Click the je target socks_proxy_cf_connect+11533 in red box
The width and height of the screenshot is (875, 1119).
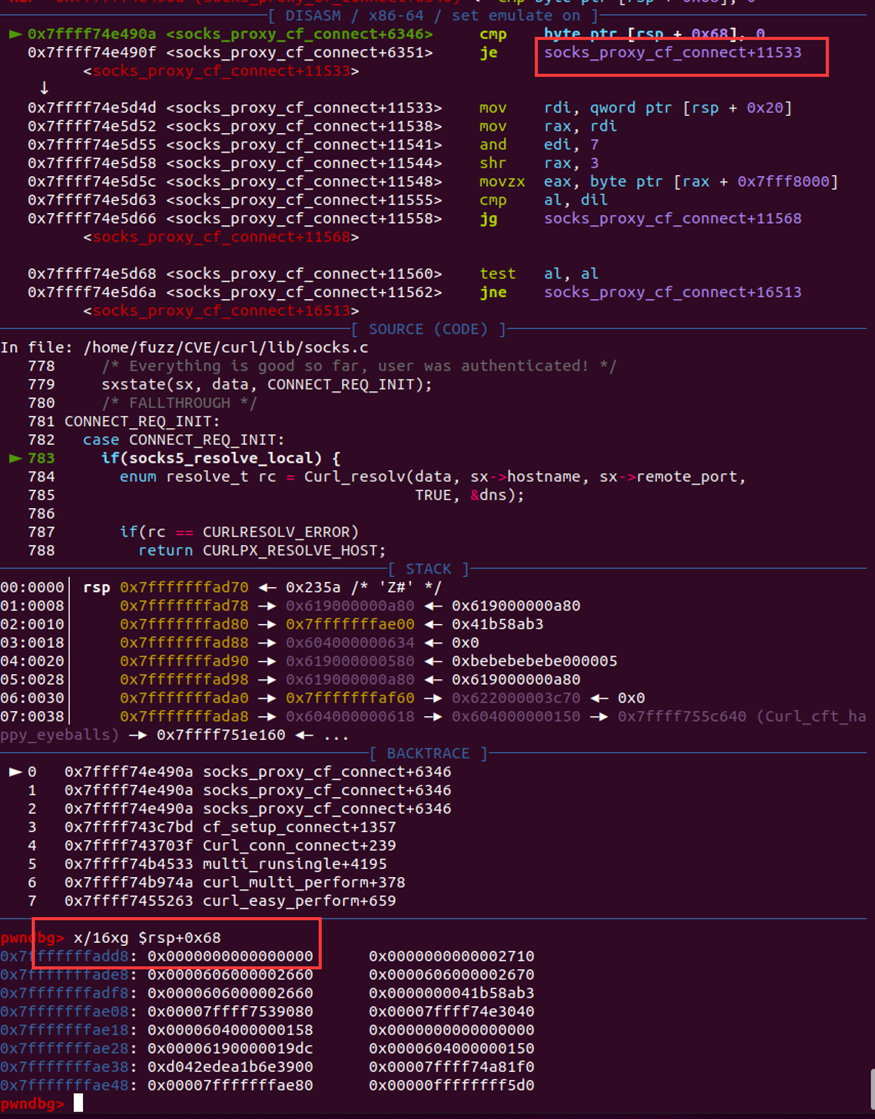[x=672, y=52]
